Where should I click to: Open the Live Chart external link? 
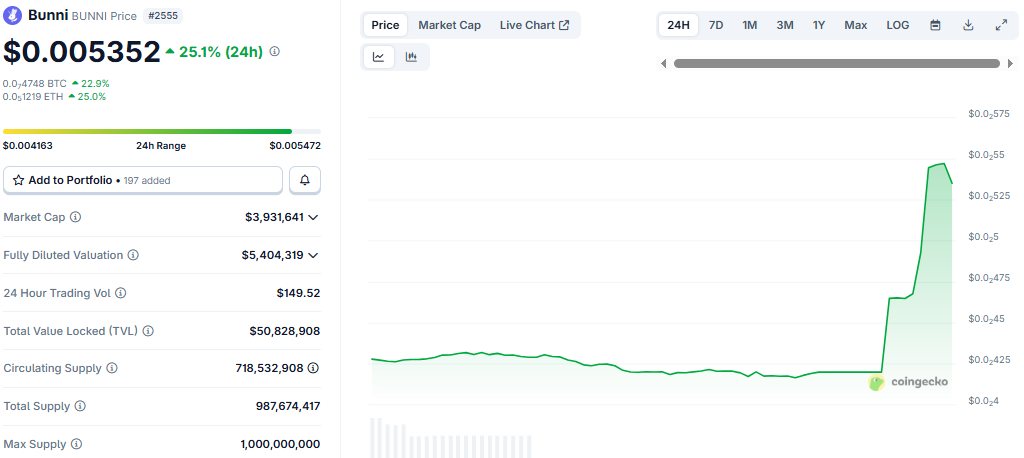click(x=534, y=25)
